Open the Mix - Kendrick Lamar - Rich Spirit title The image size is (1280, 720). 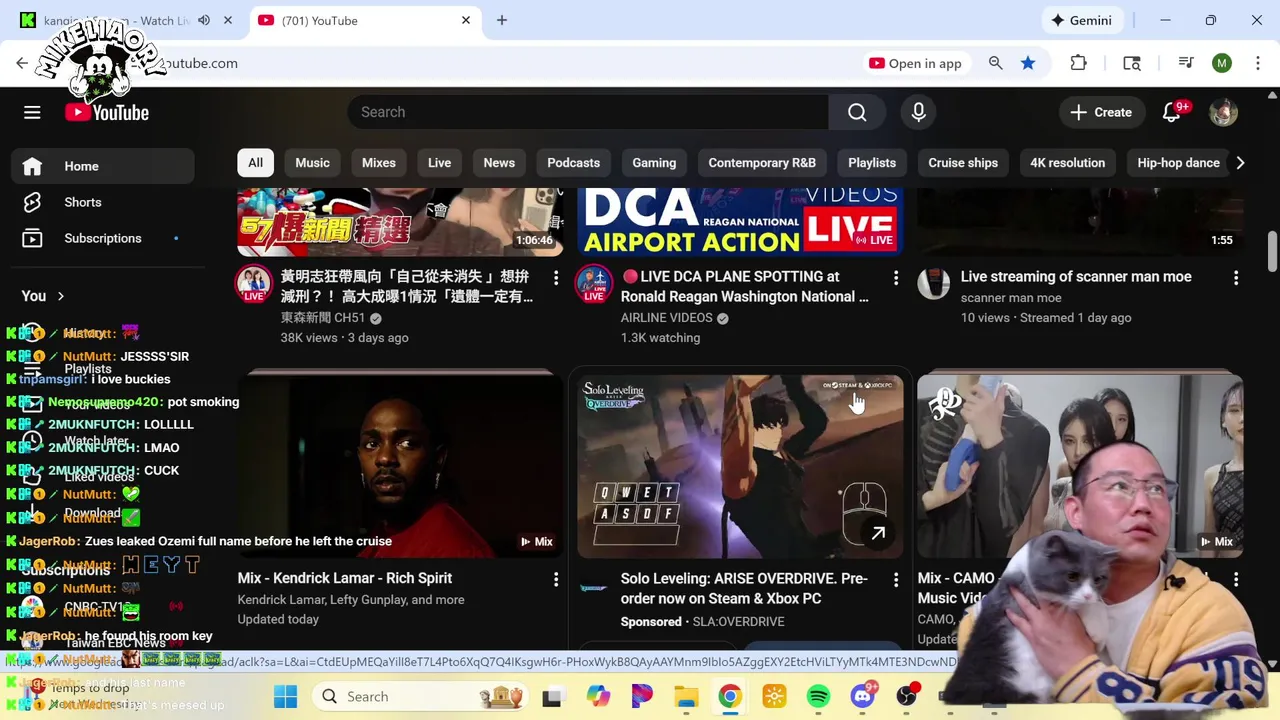(x=345, y=578)
